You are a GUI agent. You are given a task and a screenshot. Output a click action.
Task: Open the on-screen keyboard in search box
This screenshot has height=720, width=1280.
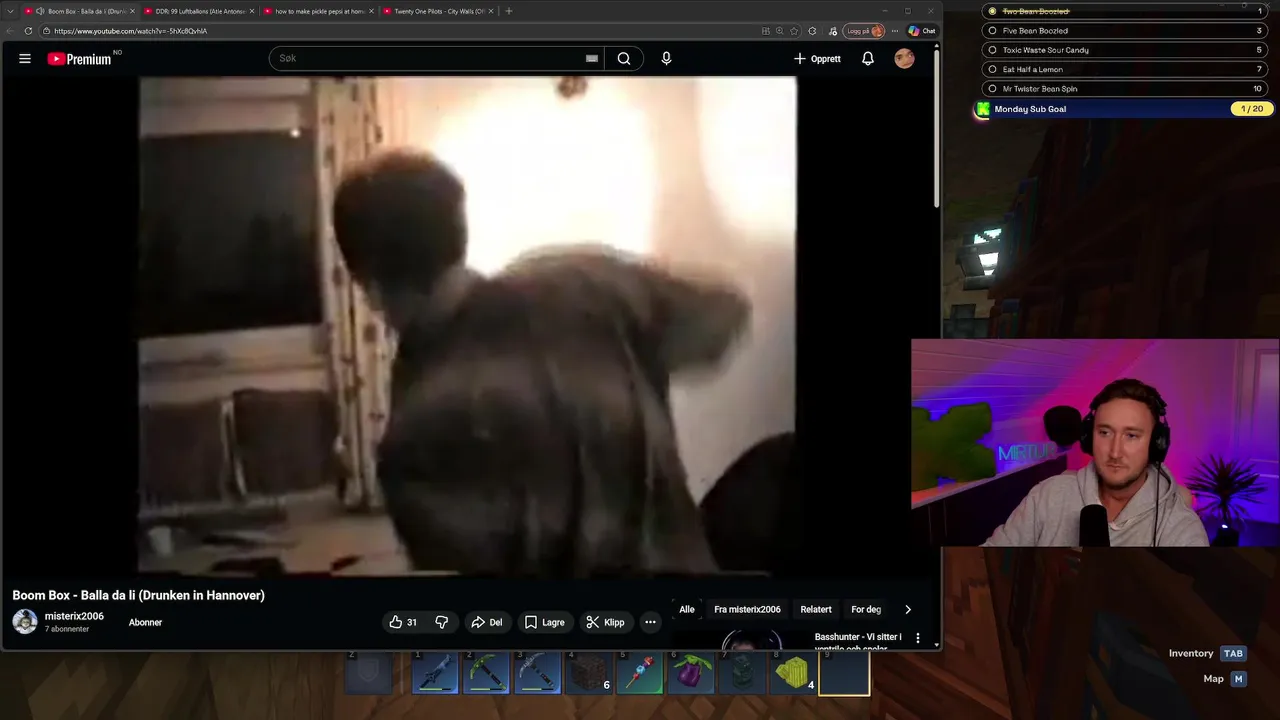(x=592, y=59)
